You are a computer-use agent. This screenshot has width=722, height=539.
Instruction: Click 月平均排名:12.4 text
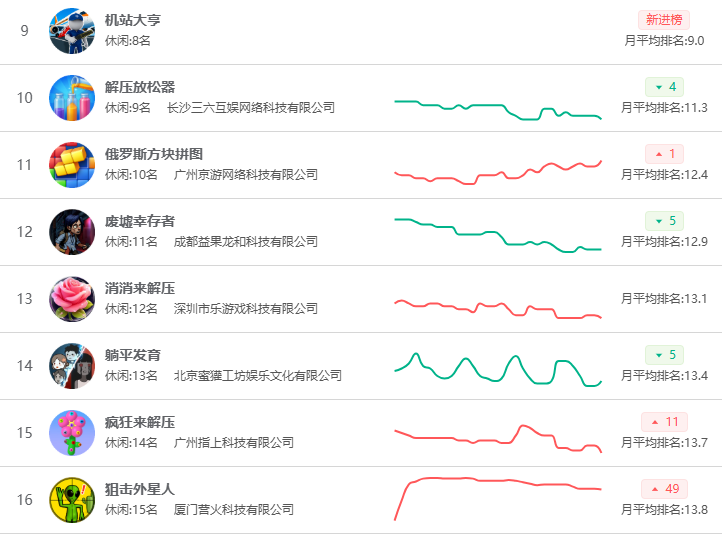tap(664, 175)
